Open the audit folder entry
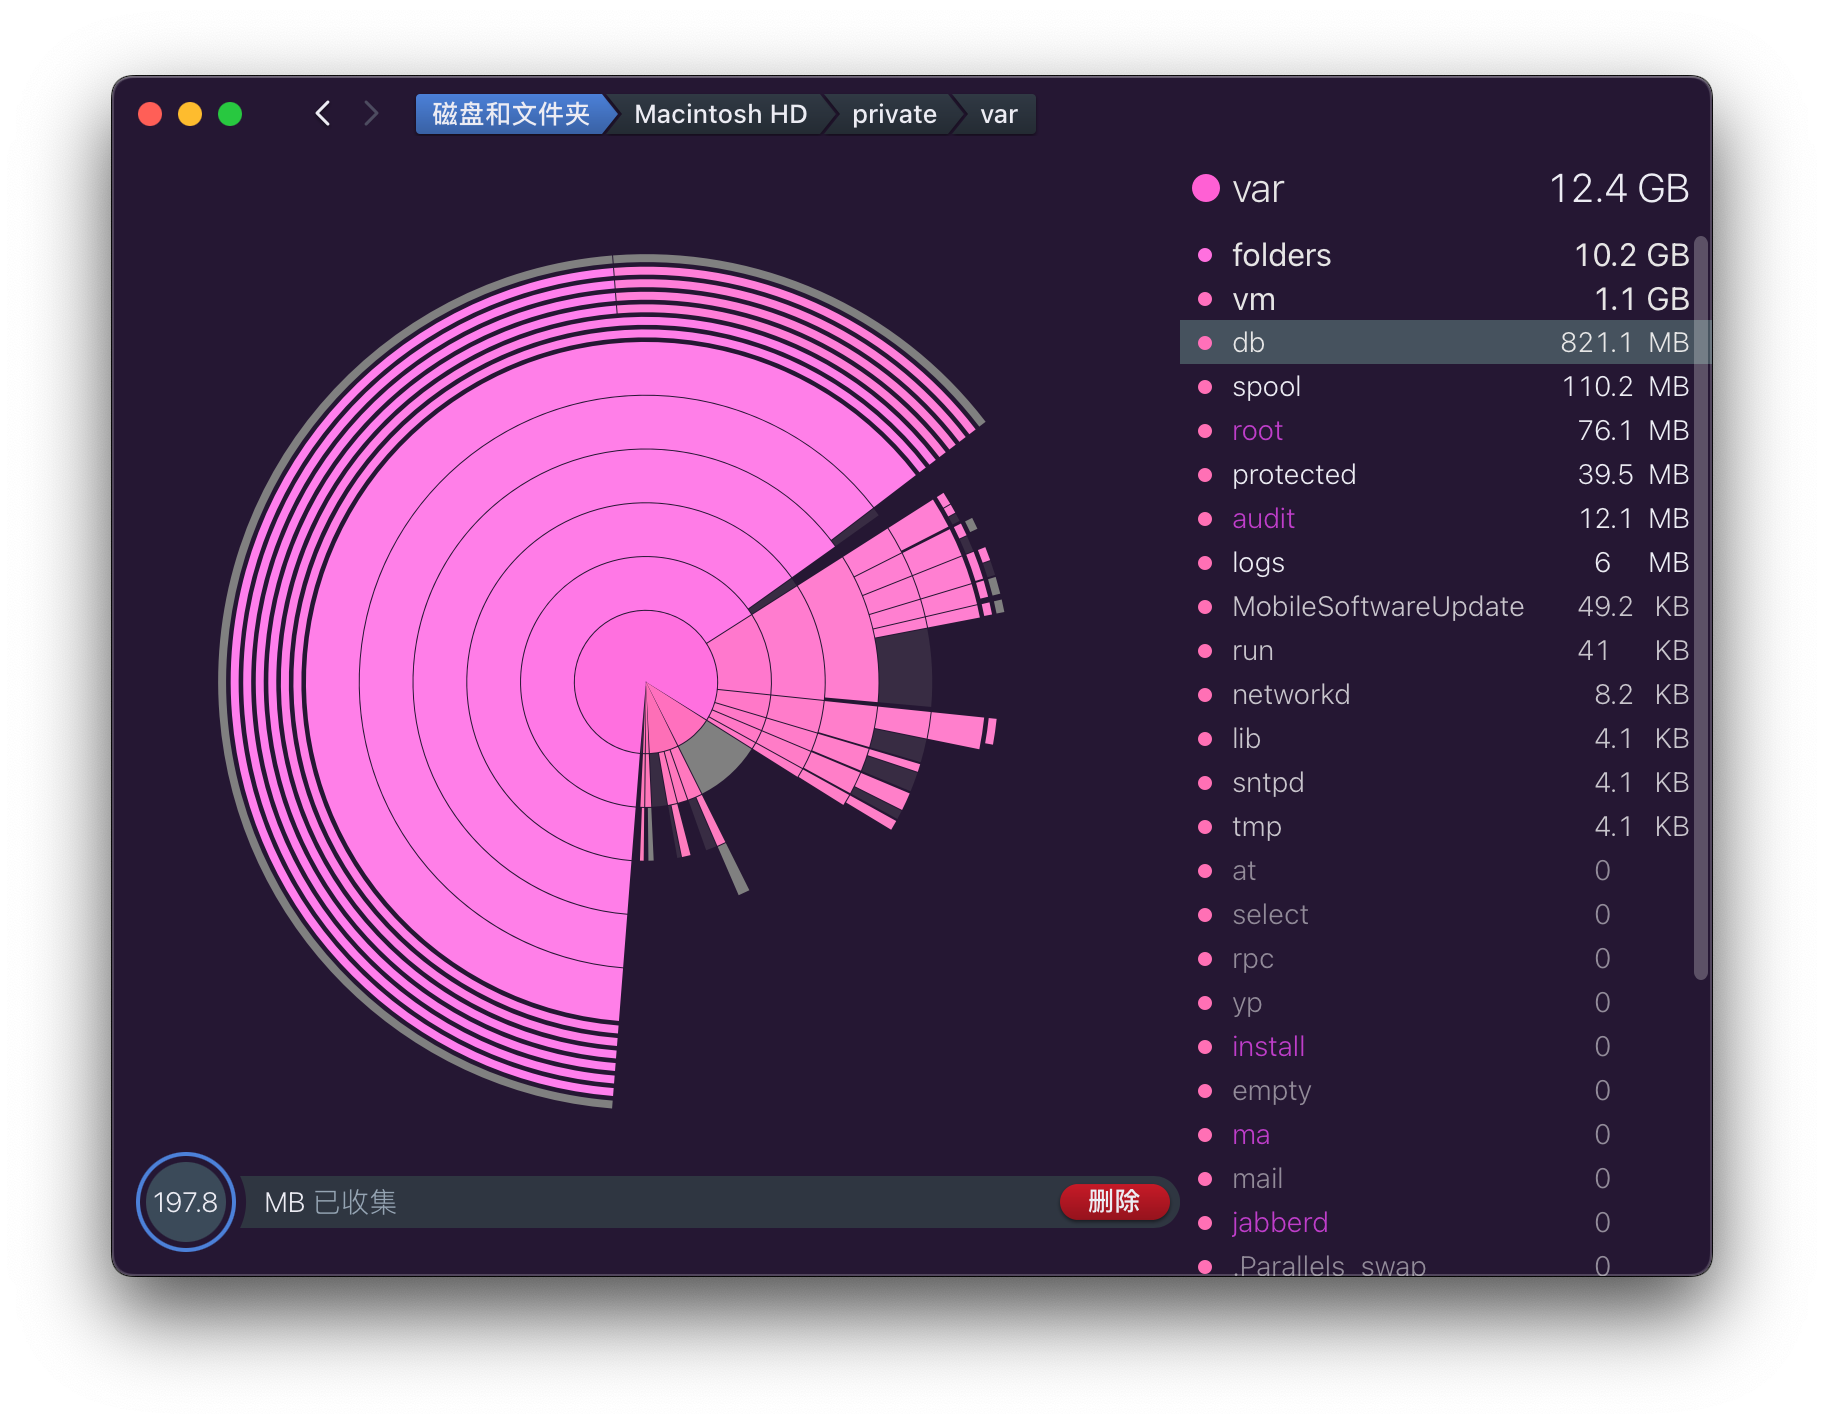 [x=1263, y=519]
